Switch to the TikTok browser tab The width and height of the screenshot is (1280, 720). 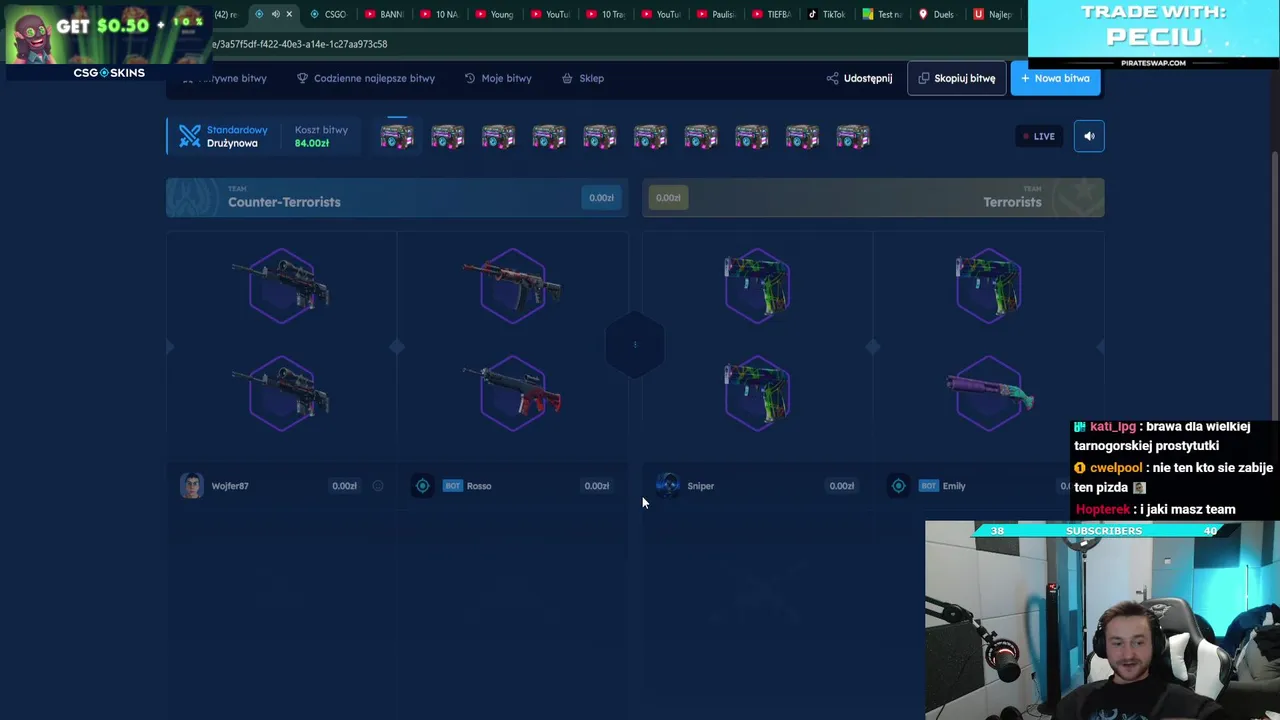point(826,14)
